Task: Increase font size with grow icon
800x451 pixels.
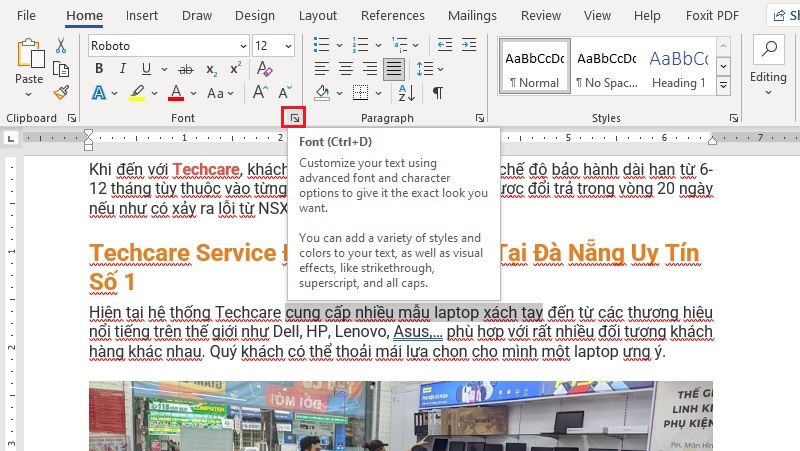Action: 260,93
